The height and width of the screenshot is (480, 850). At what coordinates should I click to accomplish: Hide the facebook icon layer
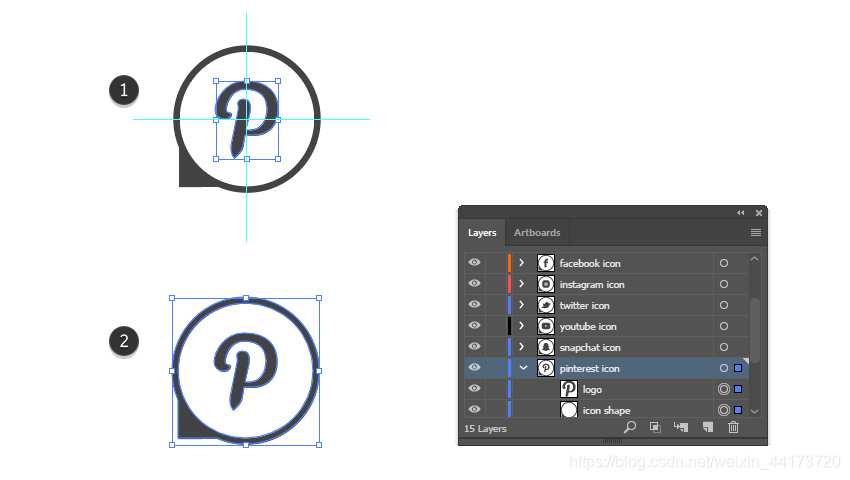(474, 263)
